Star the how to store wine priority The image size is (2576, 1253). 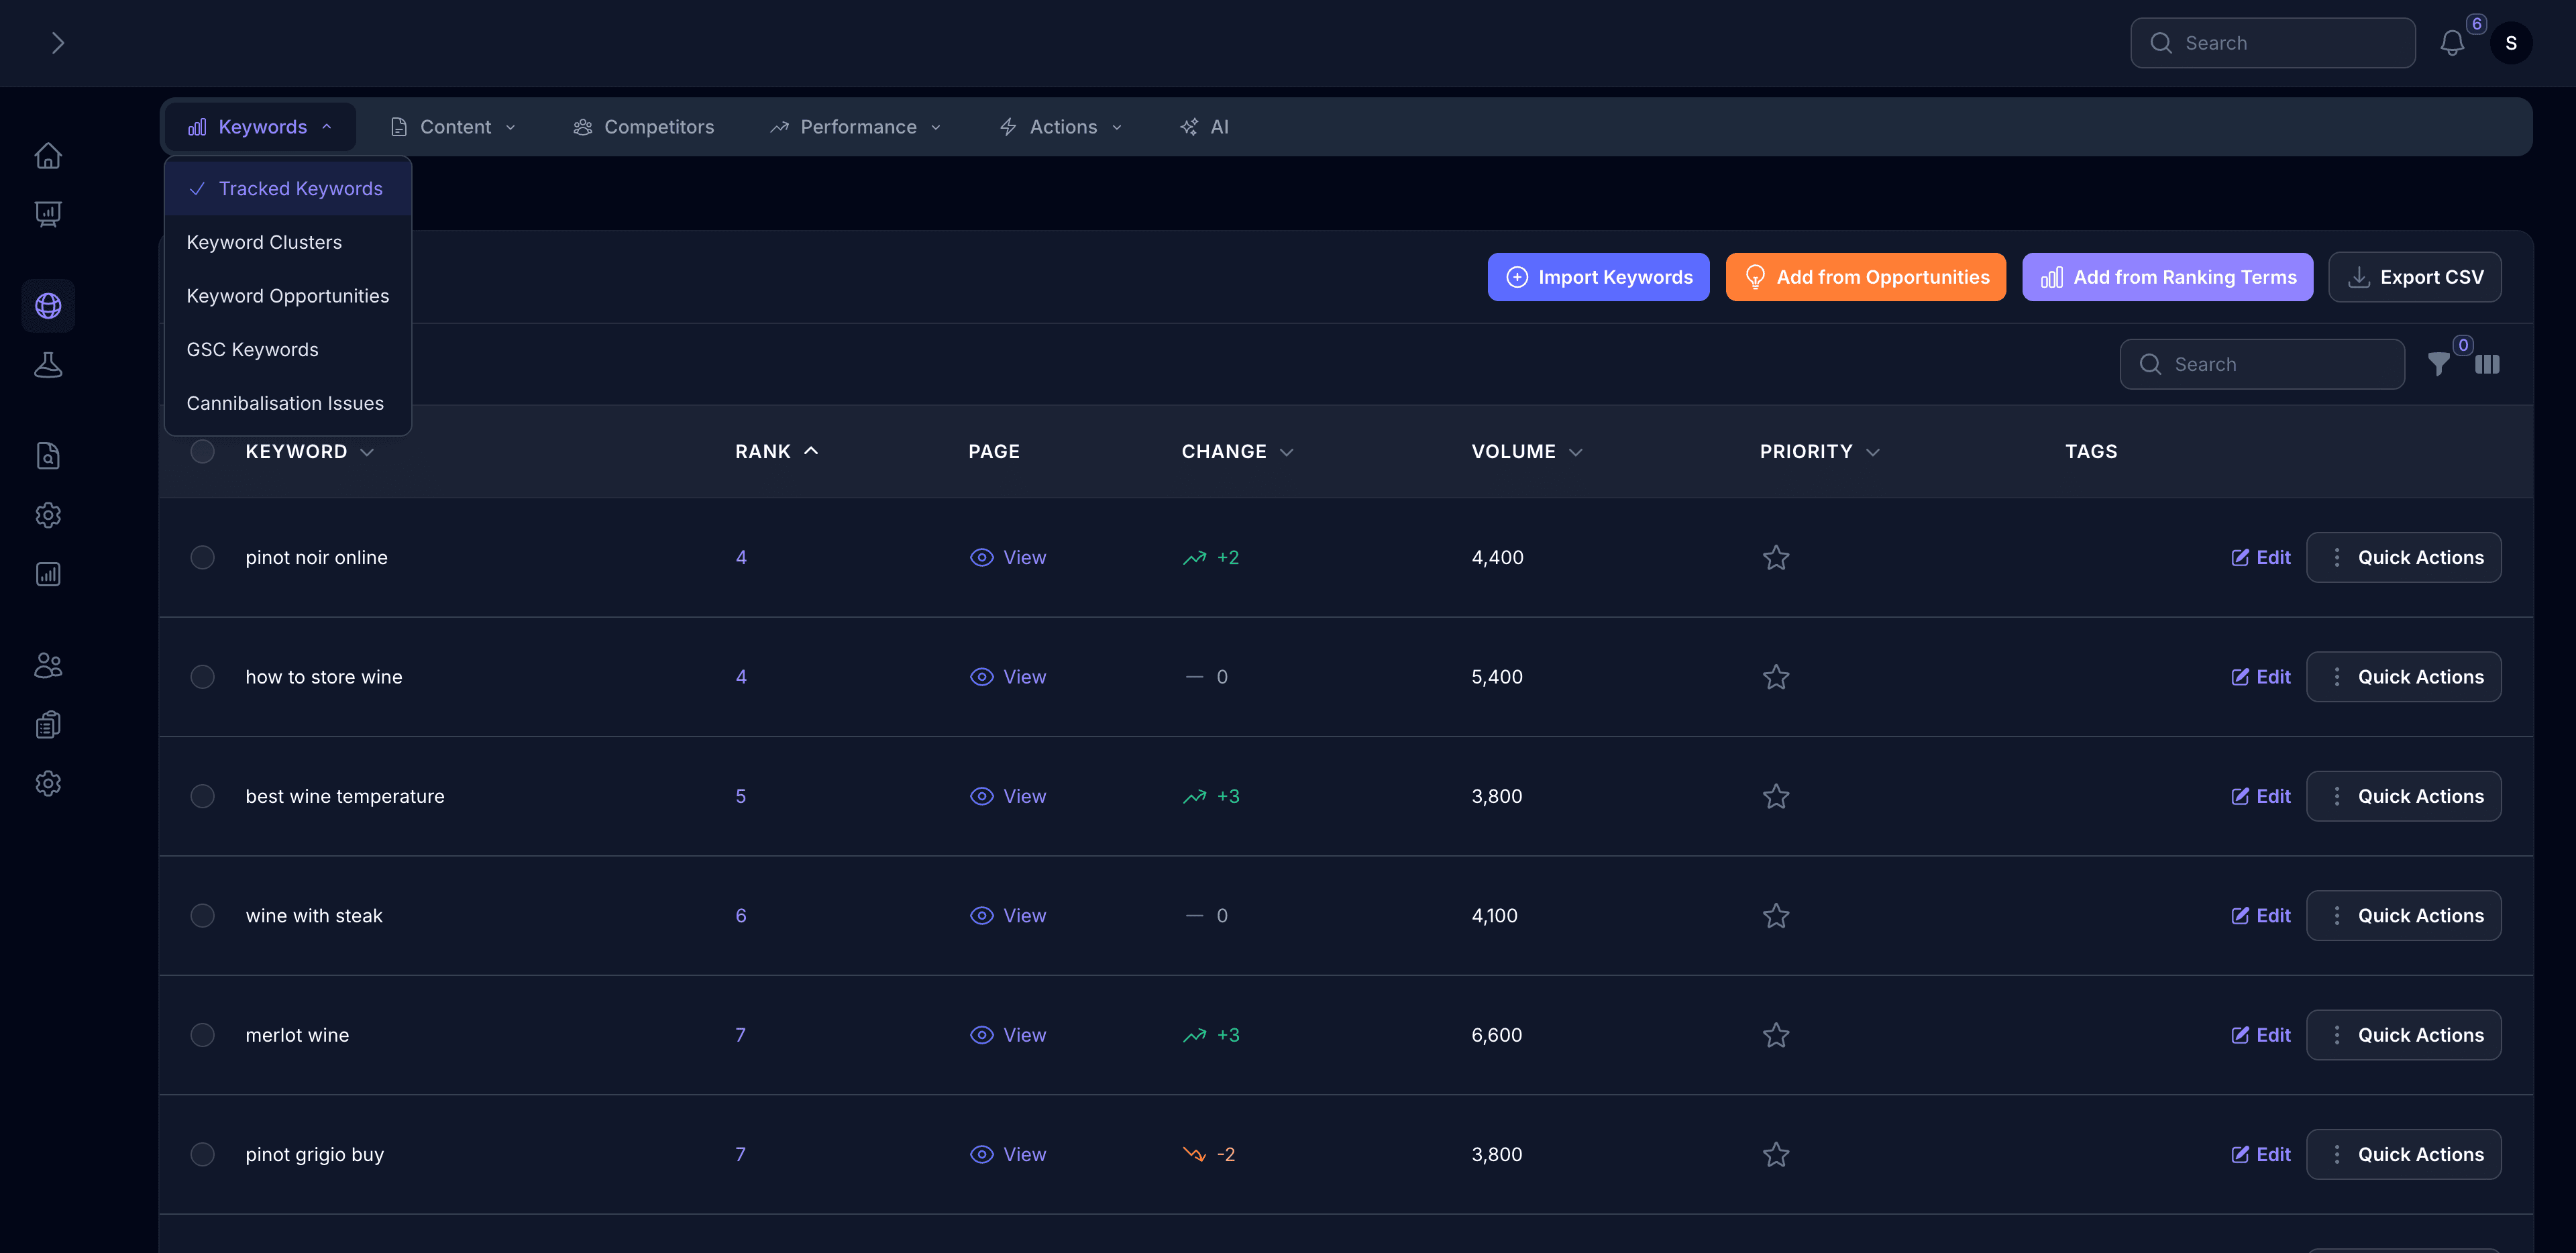click(x=1775, y=677)
